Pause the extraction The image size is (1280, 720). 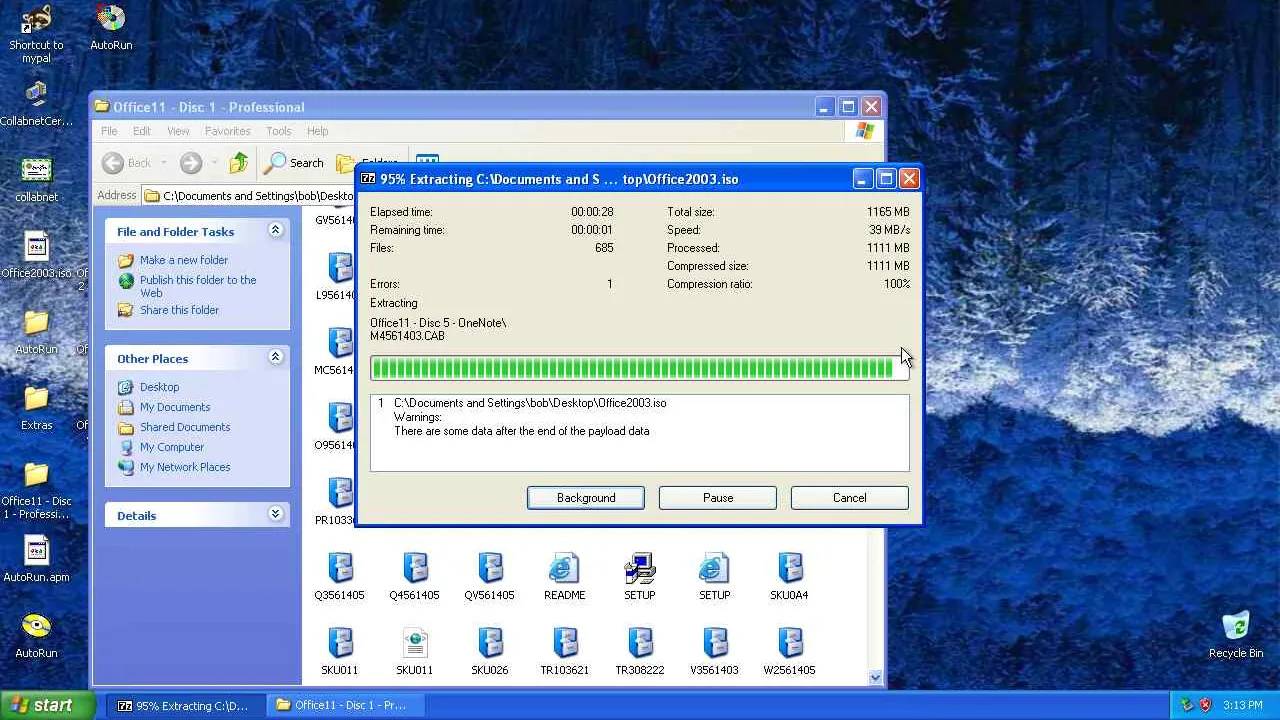[718, 498]
